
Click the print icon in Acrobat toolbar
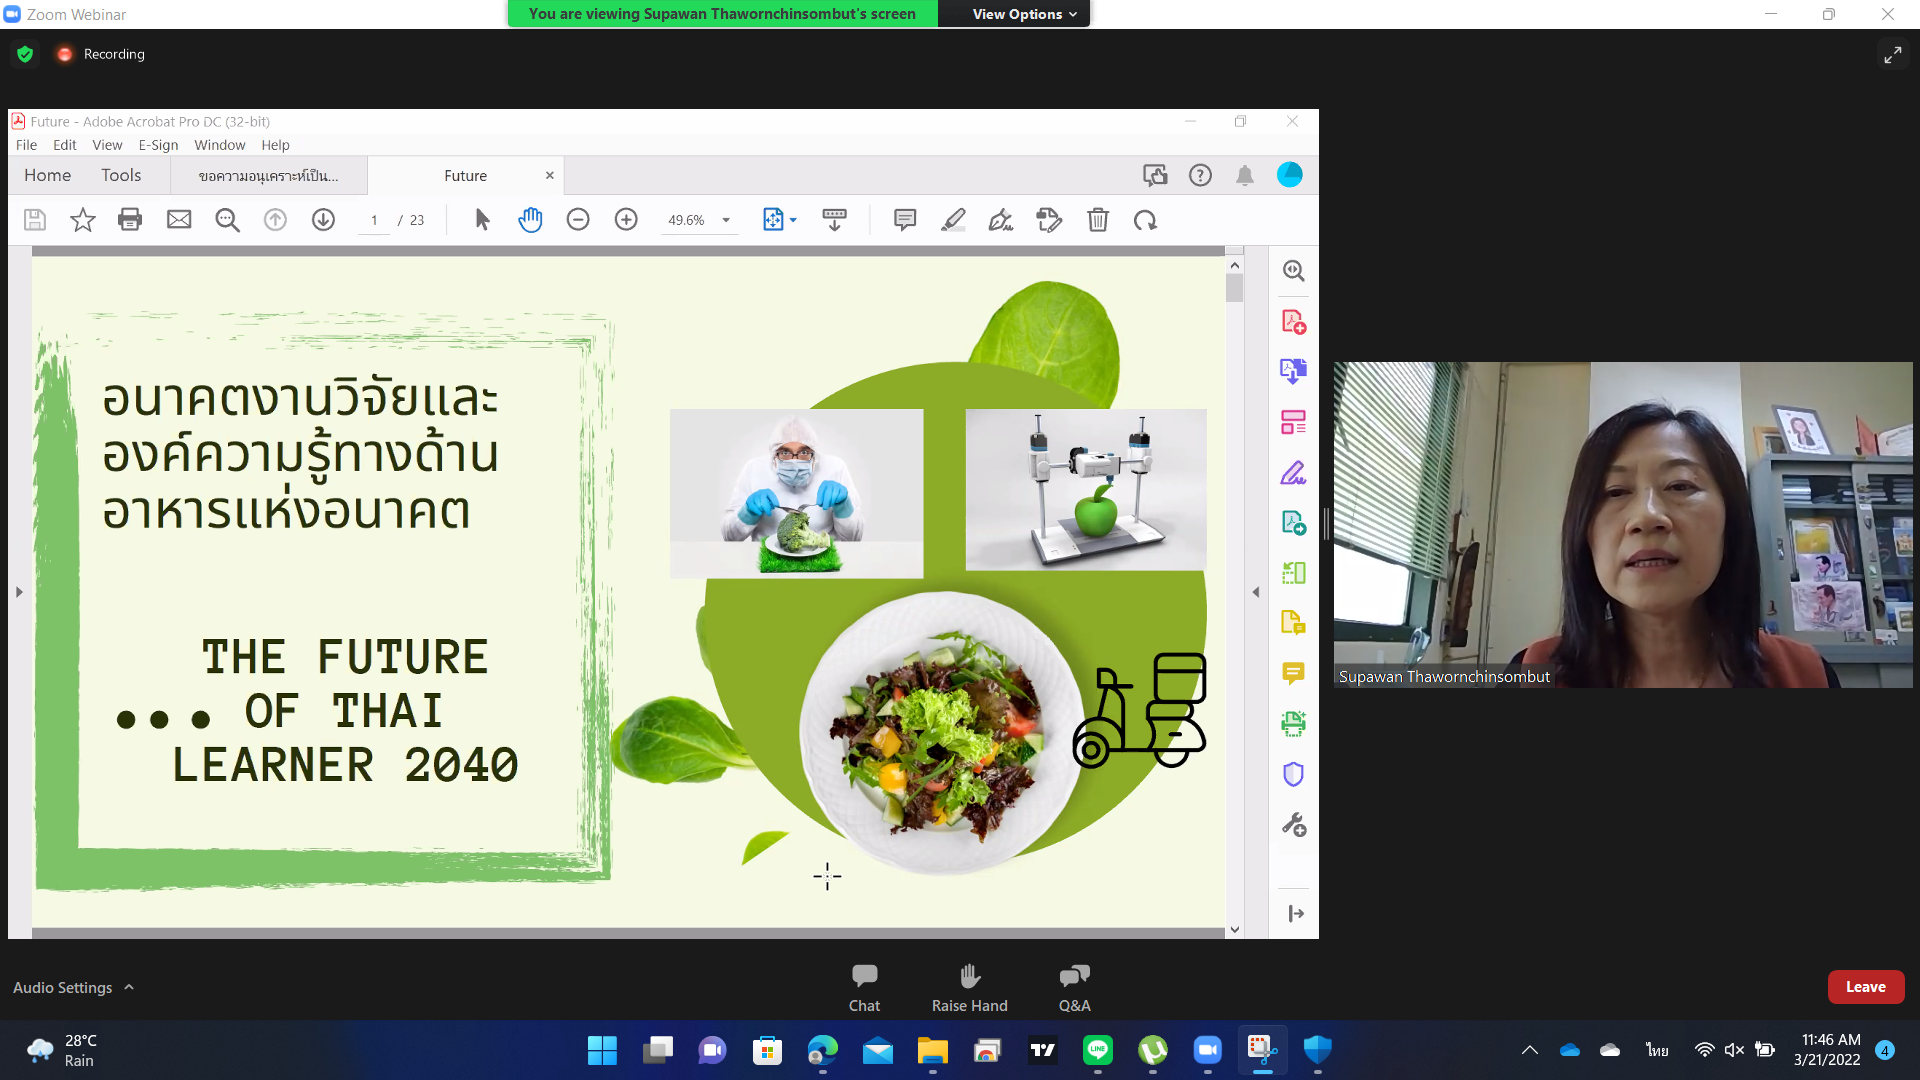click(130, 220)
